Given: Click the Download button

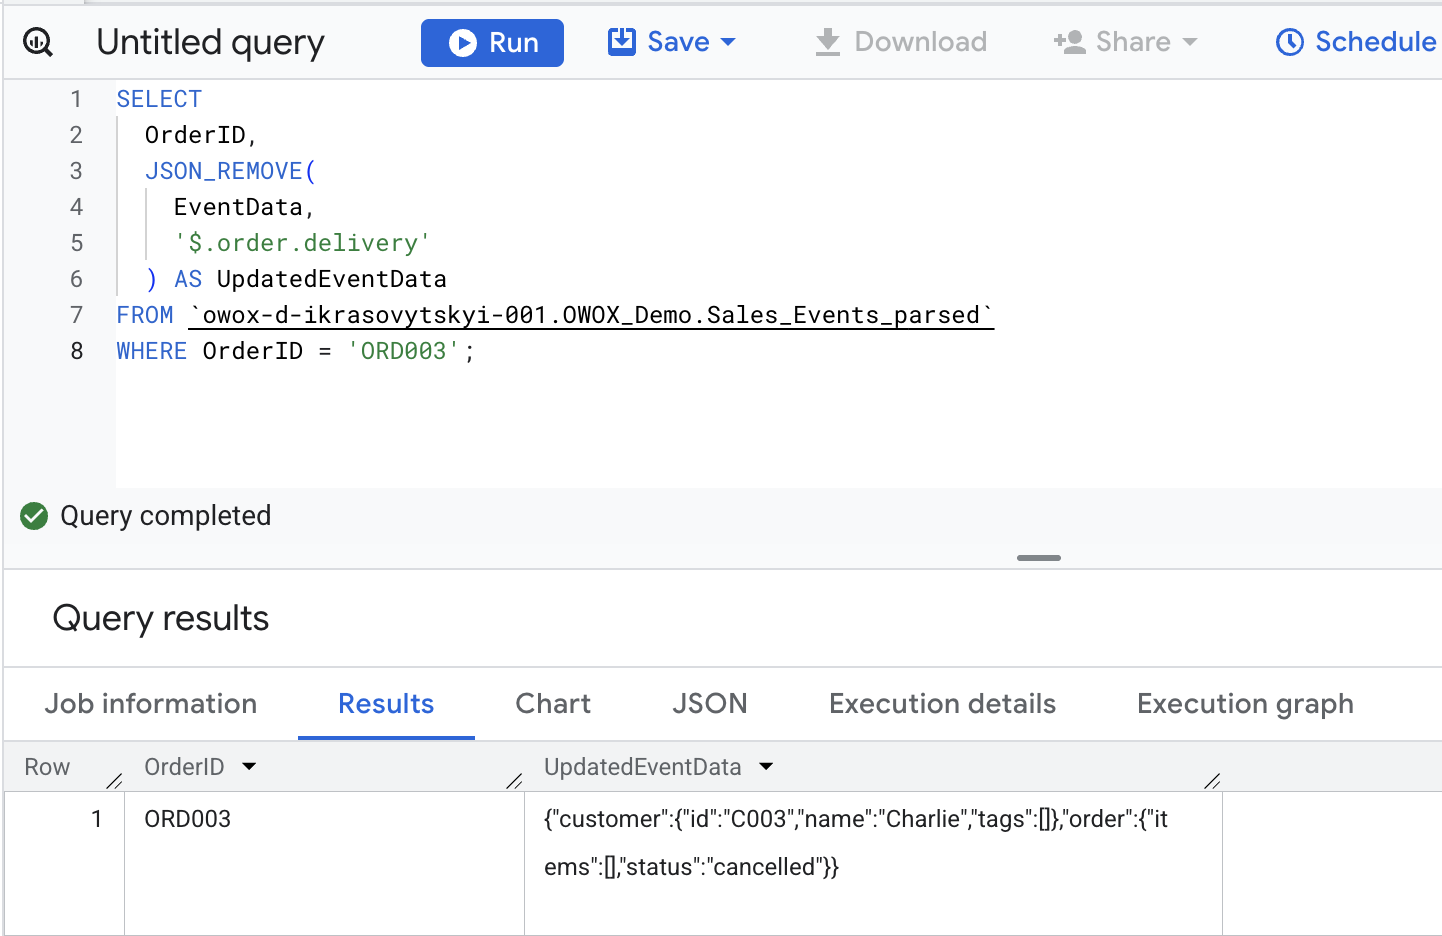Looking at the screenshot, I should click(x=901, y=42).
